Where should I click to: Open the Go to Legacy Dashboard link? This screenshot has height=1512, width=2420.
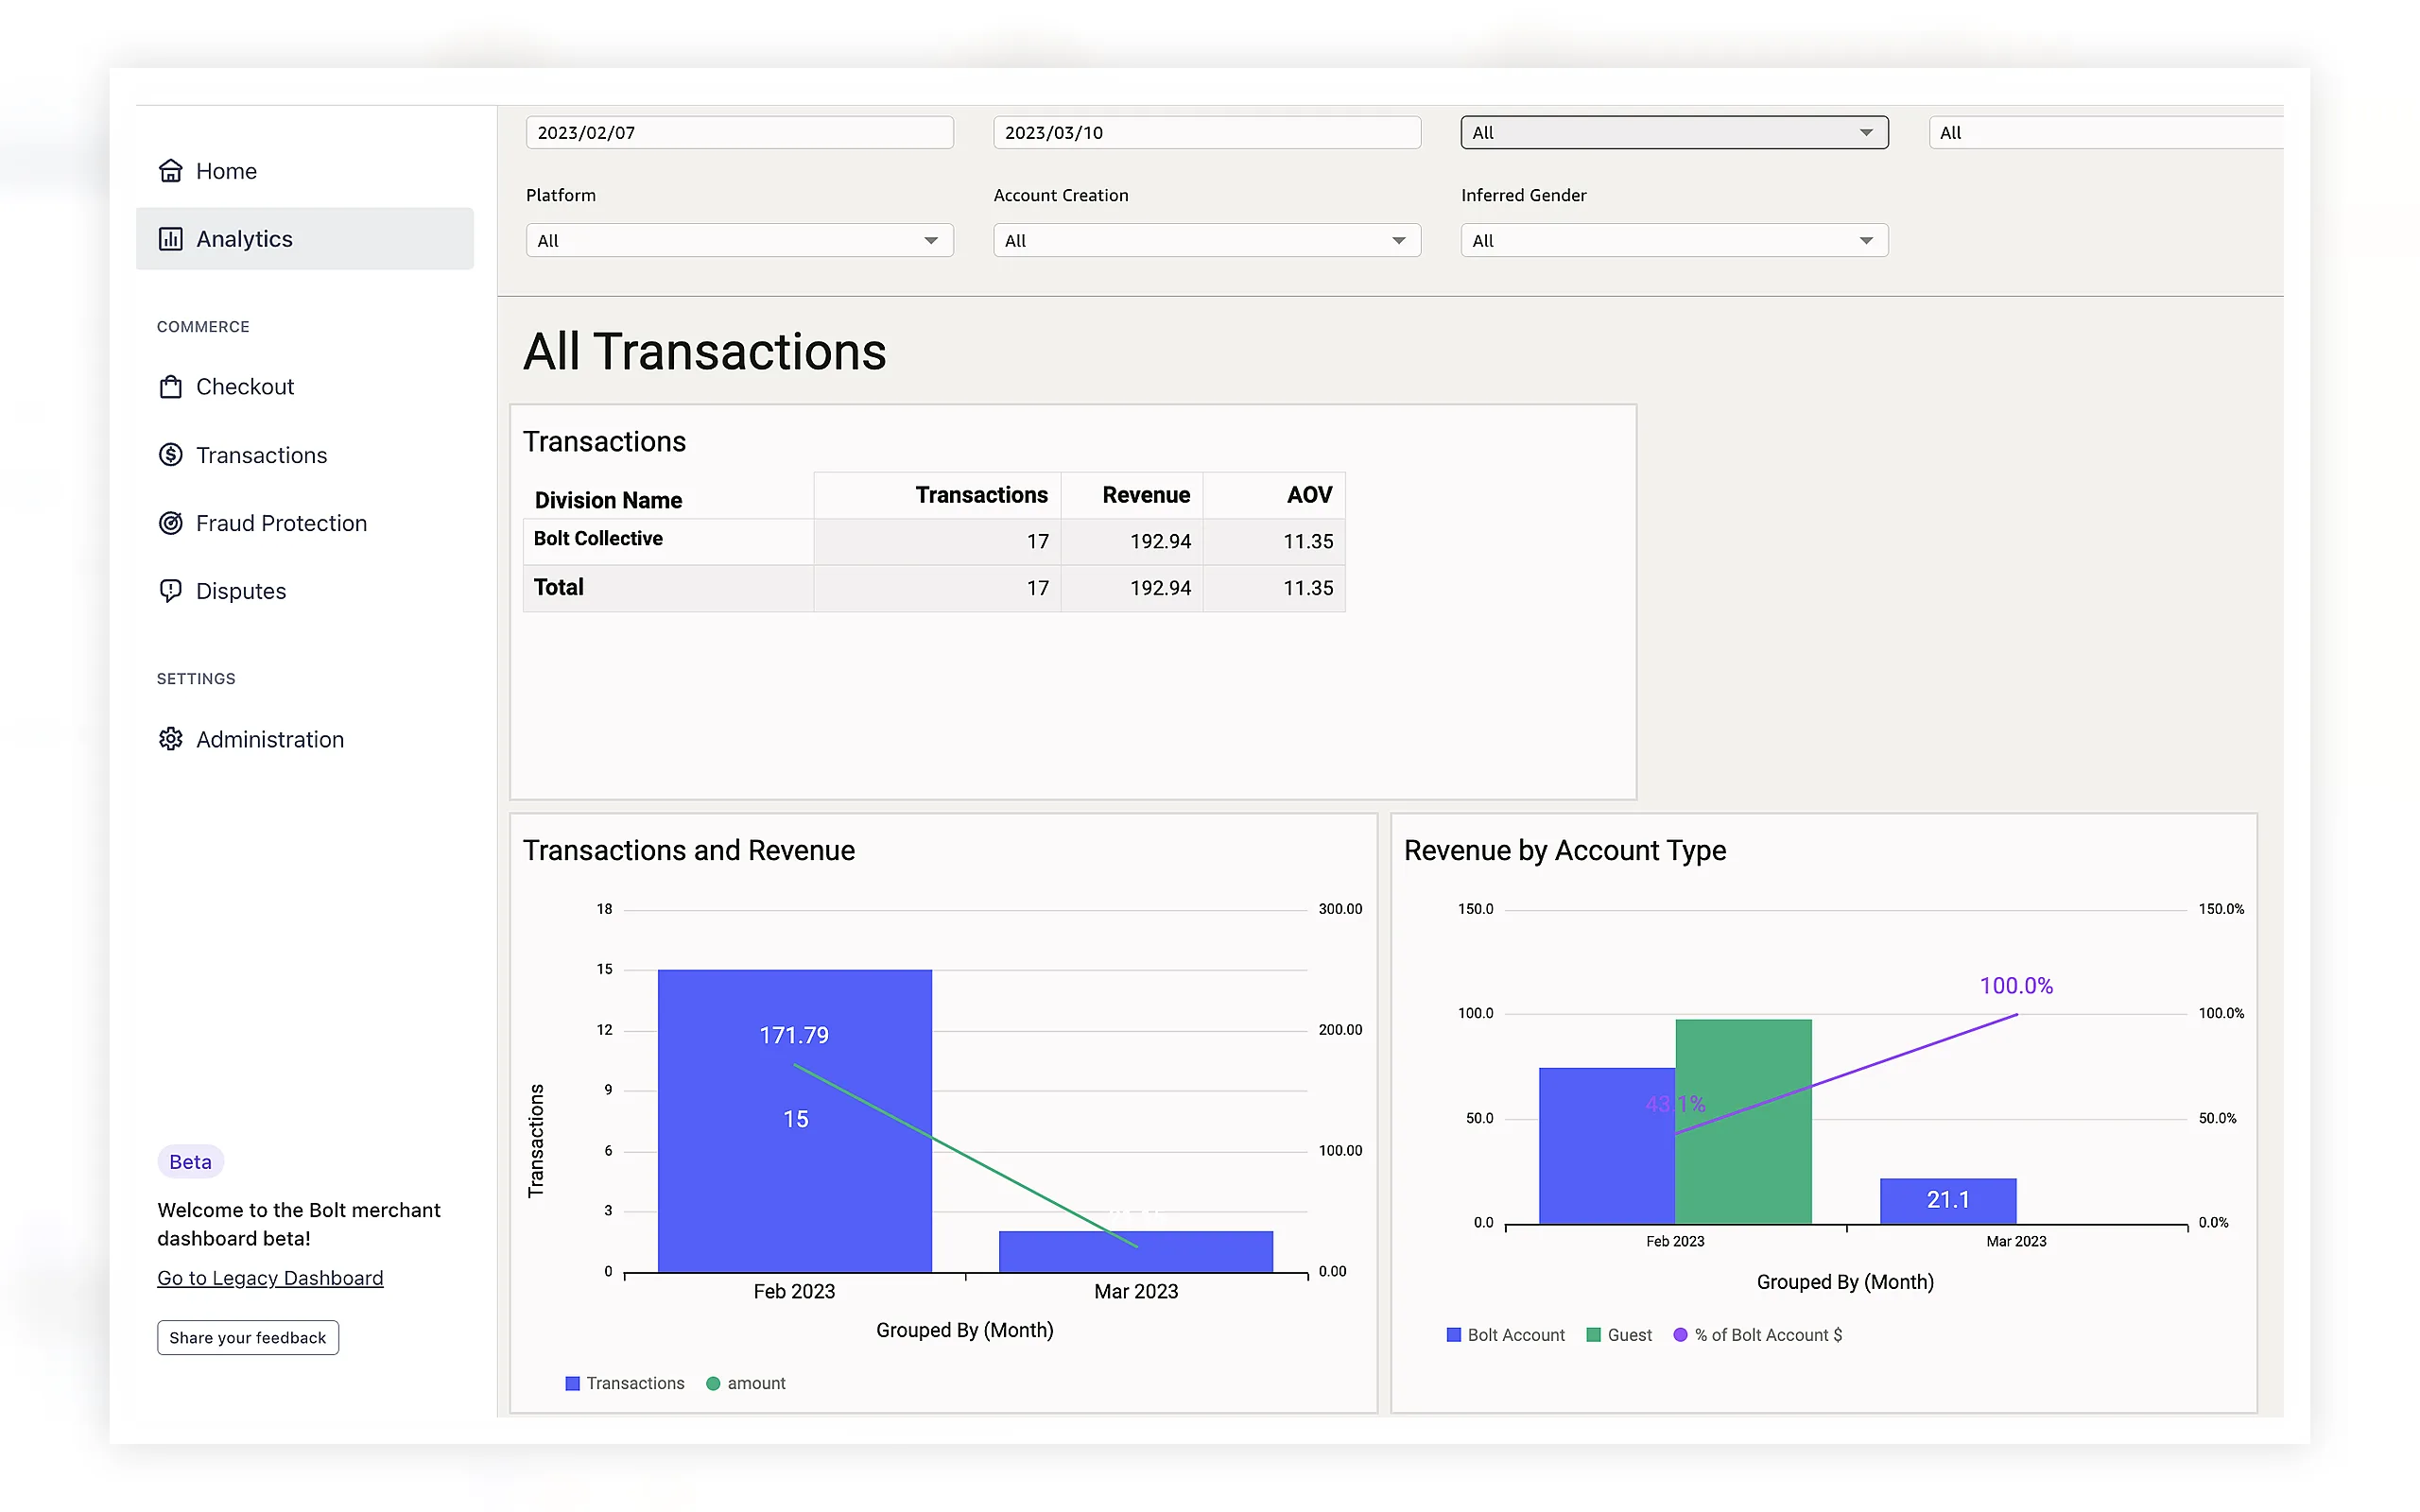(270, 1278)
